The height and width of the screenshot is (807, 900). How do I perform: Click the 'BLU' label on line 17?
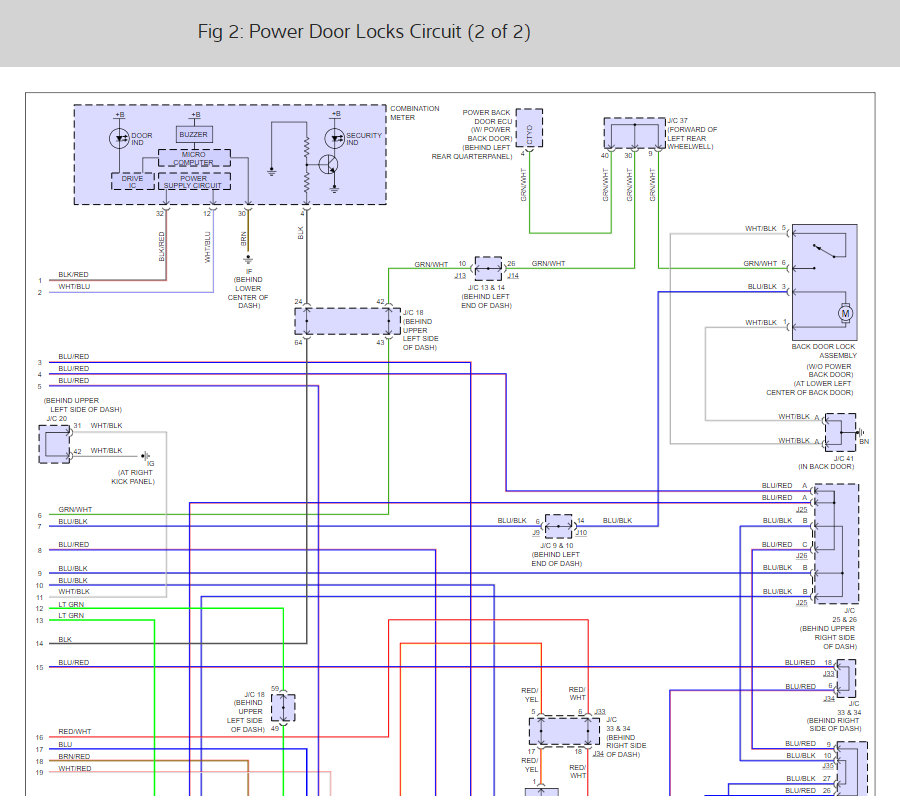tap(65, 744)
